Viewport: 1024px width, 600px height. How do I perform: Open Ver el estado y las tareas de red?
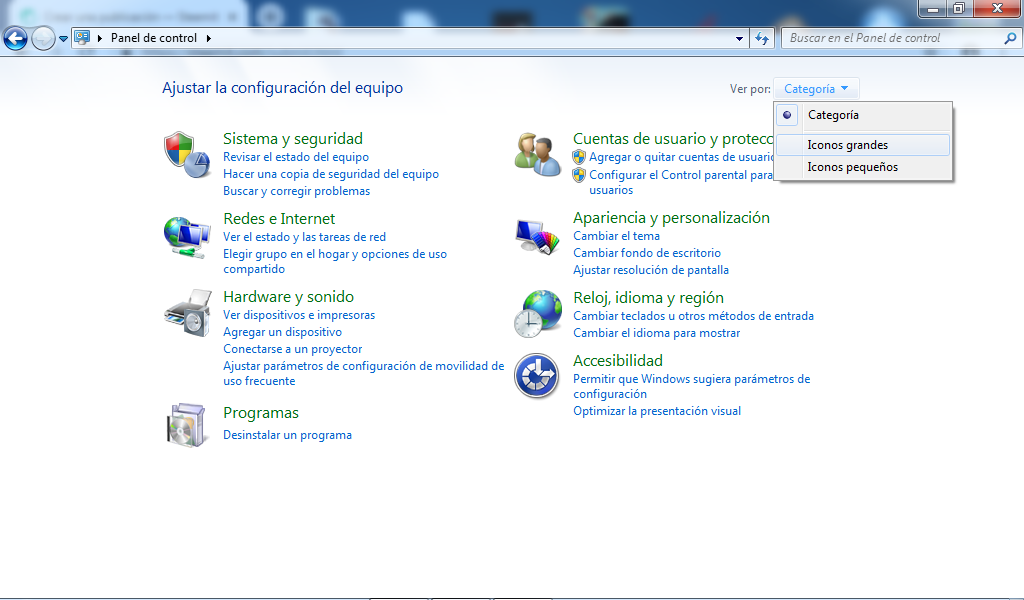(x=304, y=237)
